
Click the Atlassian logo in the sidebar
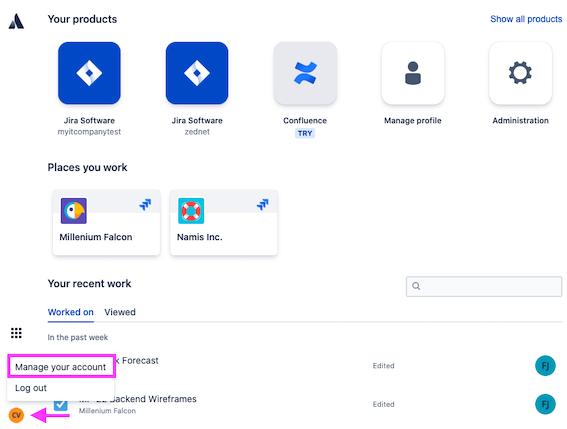[x=16, y=21]
